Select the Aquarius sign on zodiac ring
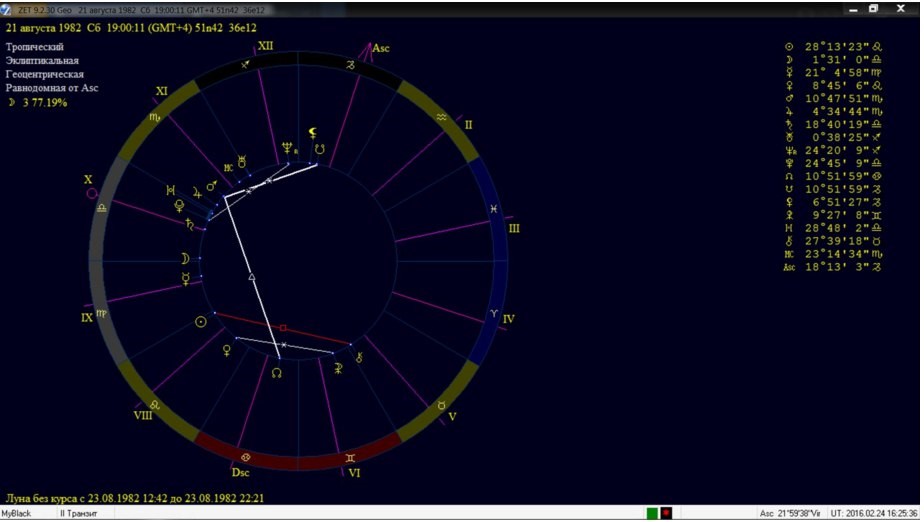The width and height of the screenshot is (924, 522). click(442, 117)
